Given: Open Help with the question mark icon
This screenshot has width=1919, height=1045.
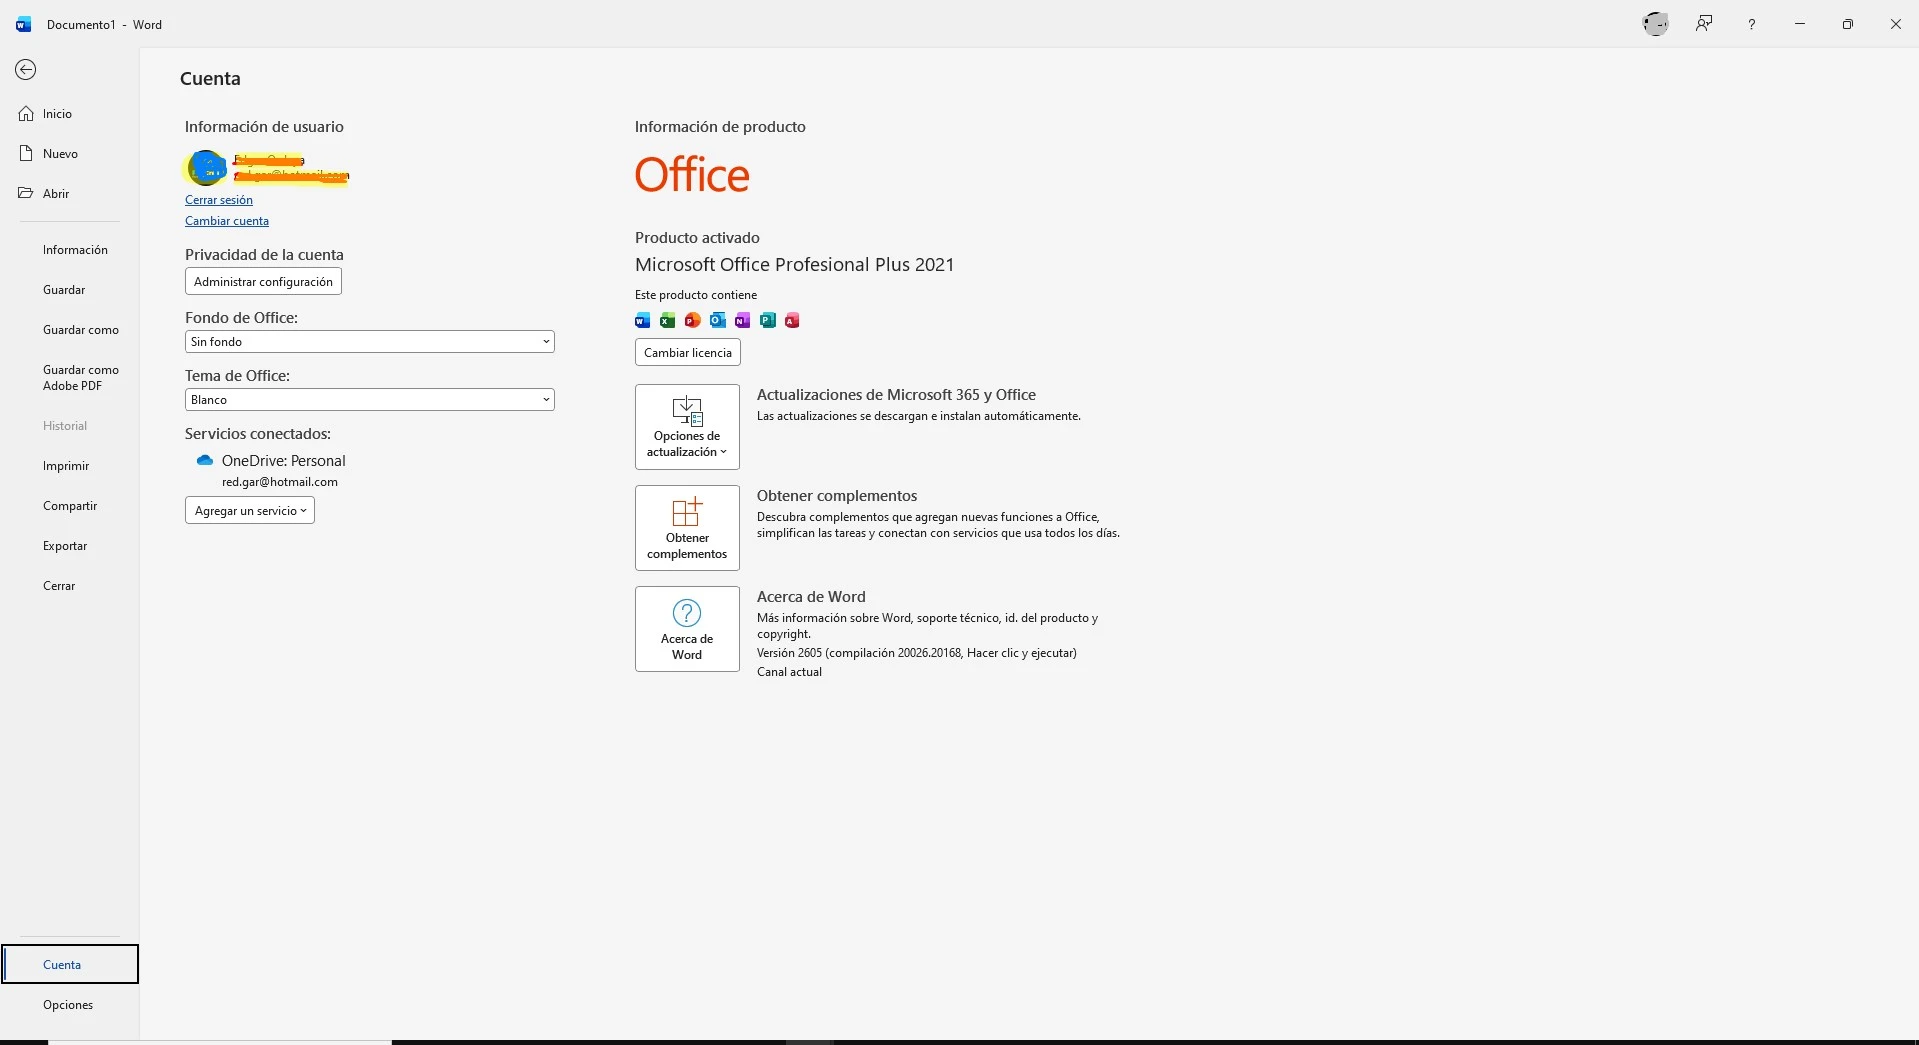Looking at the screenshot, I should coord(1752,24).
